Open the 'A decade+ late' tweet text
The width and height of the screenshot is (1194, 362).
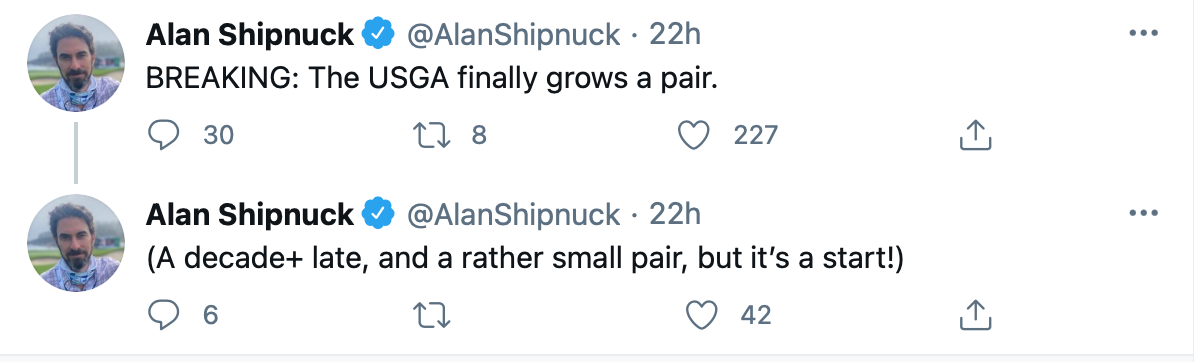(525, 261)
